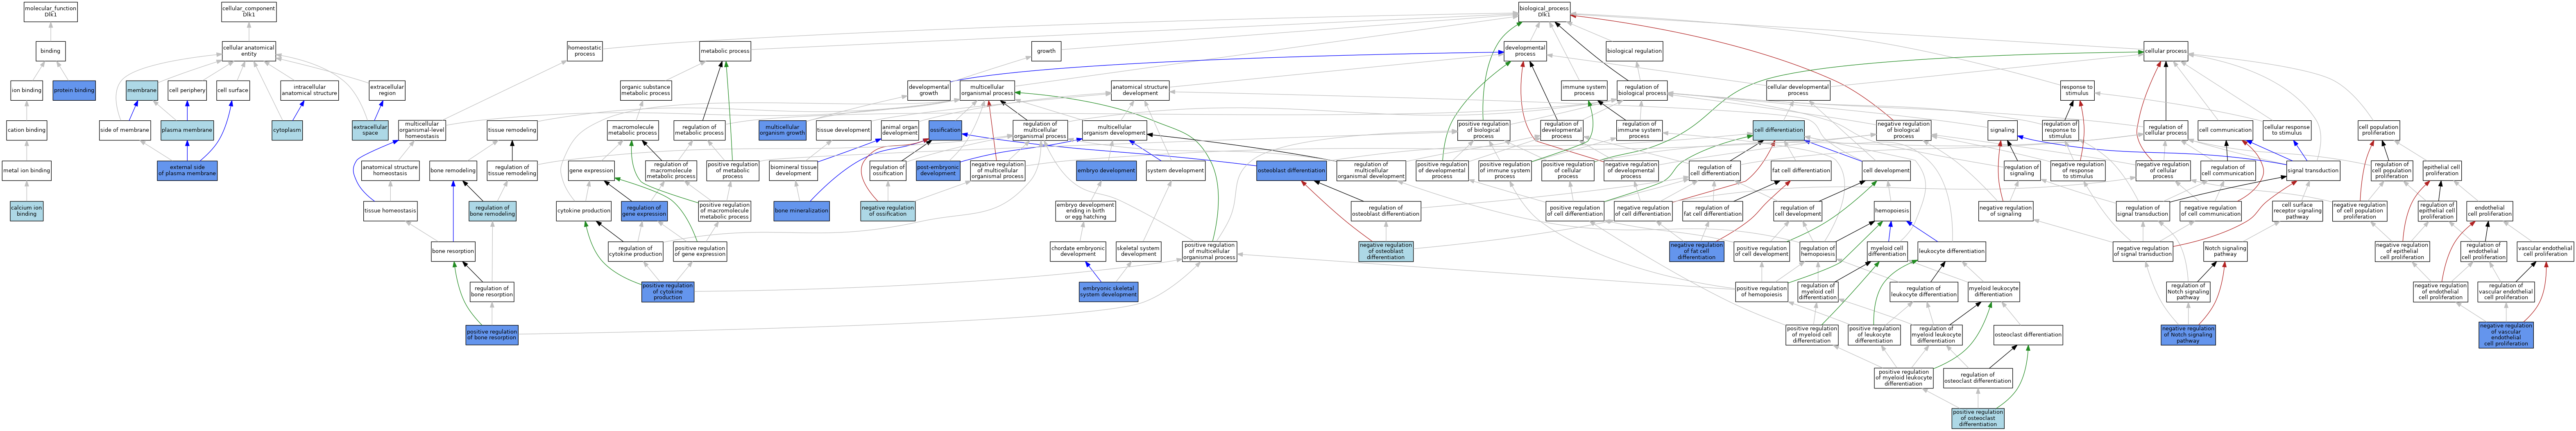Click 'positive regulation of cytokine production' node
2576x431 pixels.
tap(668, 291)
